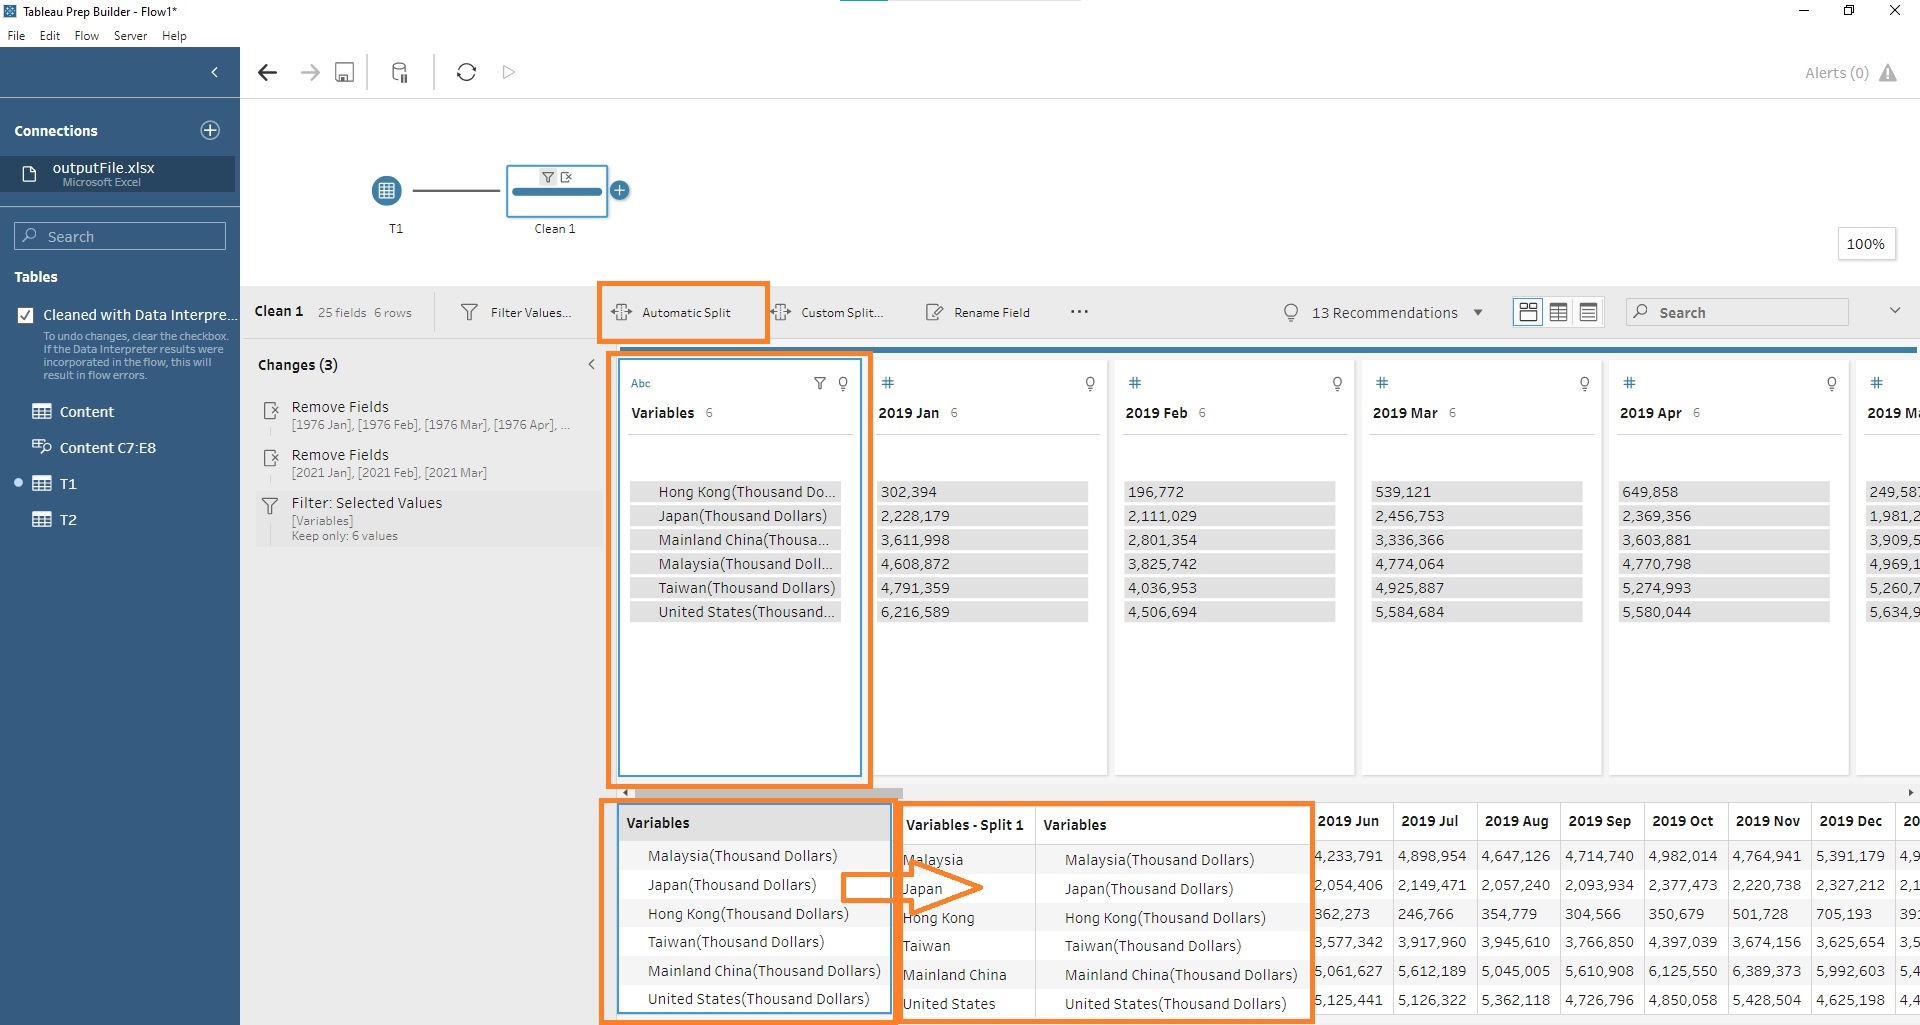
Task: Switch to profile pane view icon
Action: pos(1528,312)
